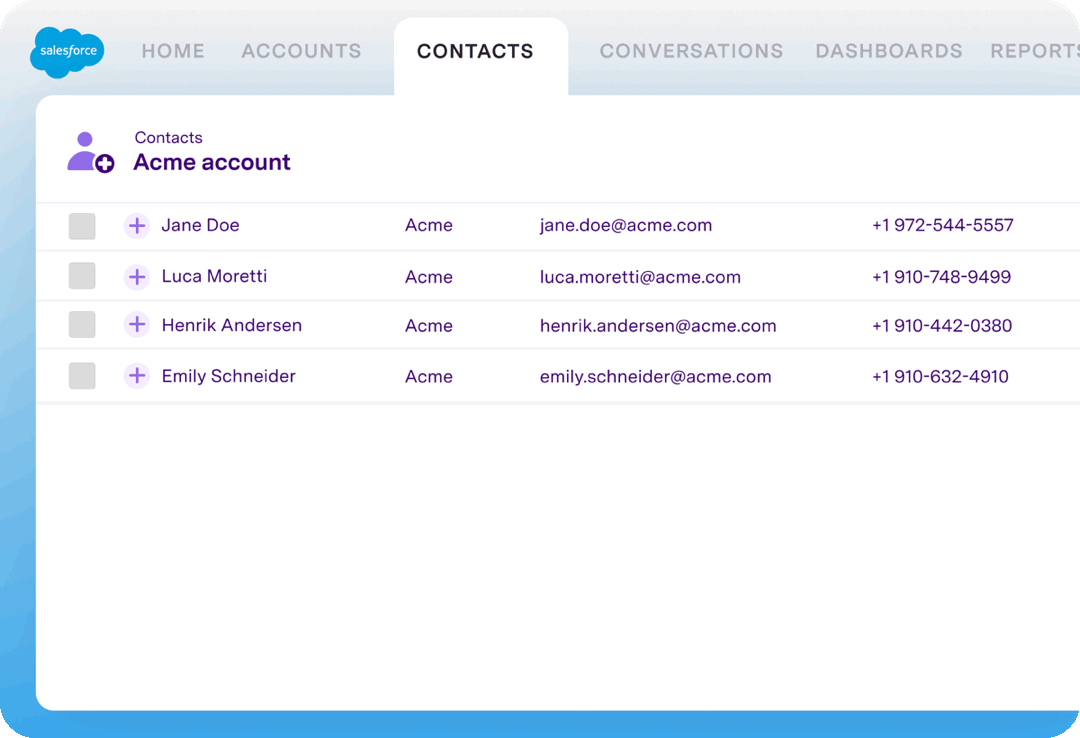Click the plus icon near Emily Schneider
Viewport: 1080px width, 738px height.
(x=137, y=375)
